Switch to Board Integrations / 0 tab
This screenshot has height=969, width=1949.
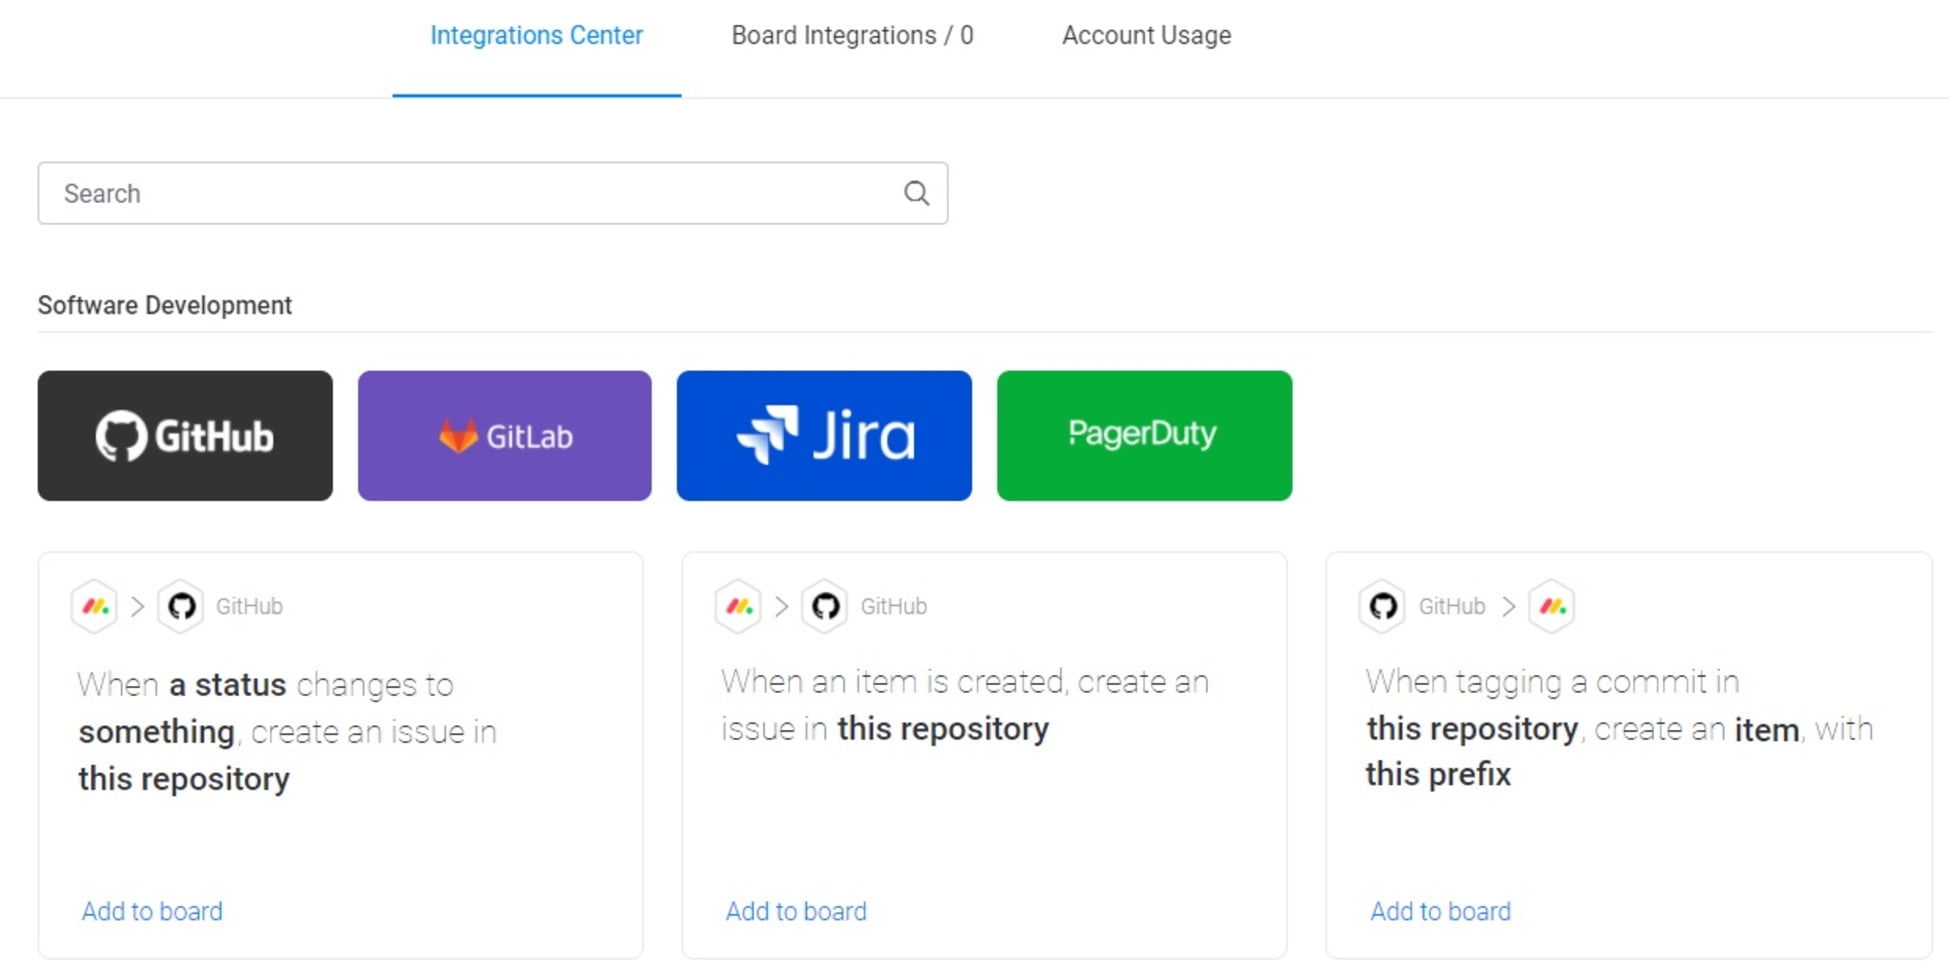coord(852,35)
